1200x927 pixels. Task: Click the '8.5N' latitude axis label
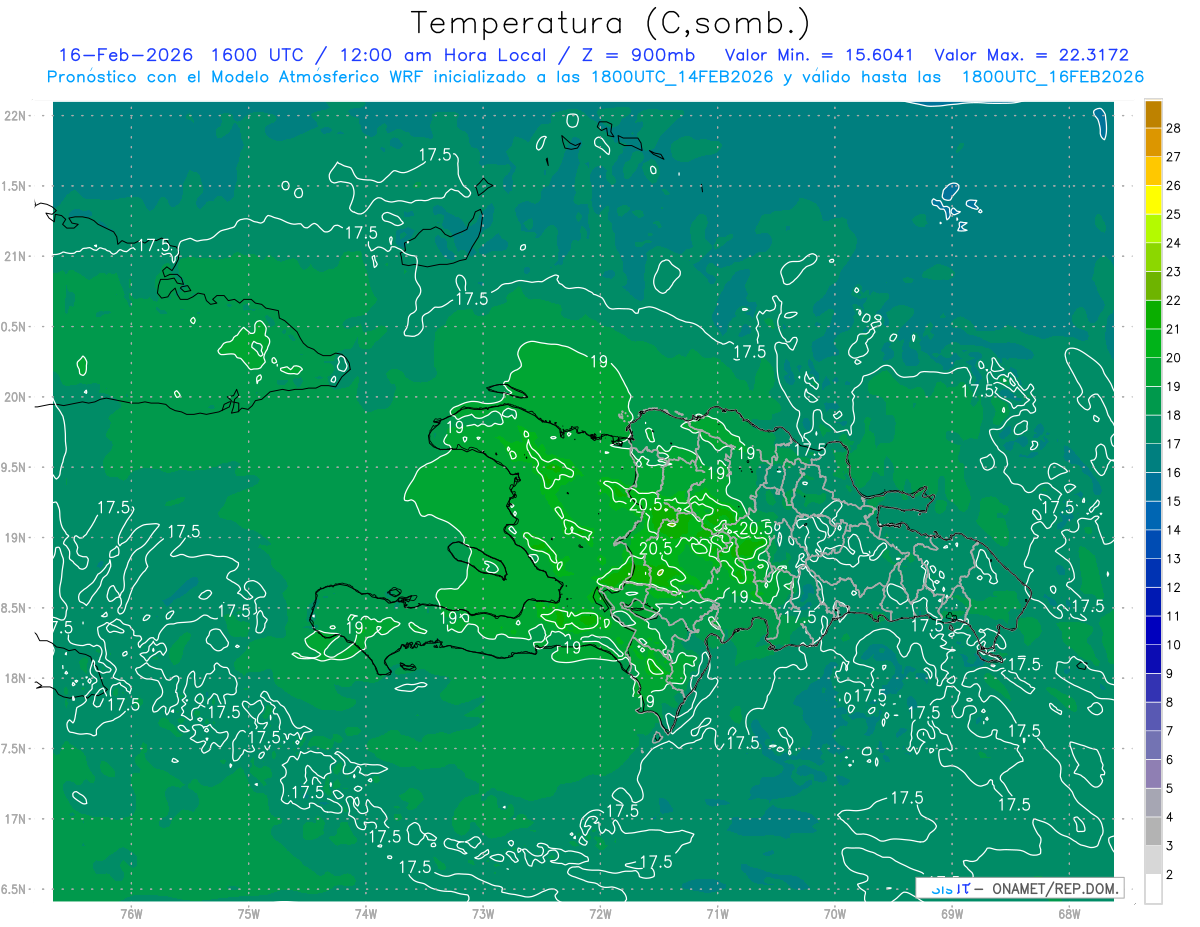click(15, 608)
